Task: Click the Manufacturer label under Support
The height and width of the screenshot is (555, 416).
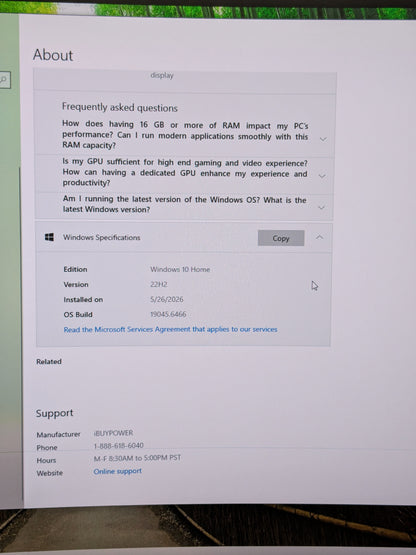Action: 58,434
